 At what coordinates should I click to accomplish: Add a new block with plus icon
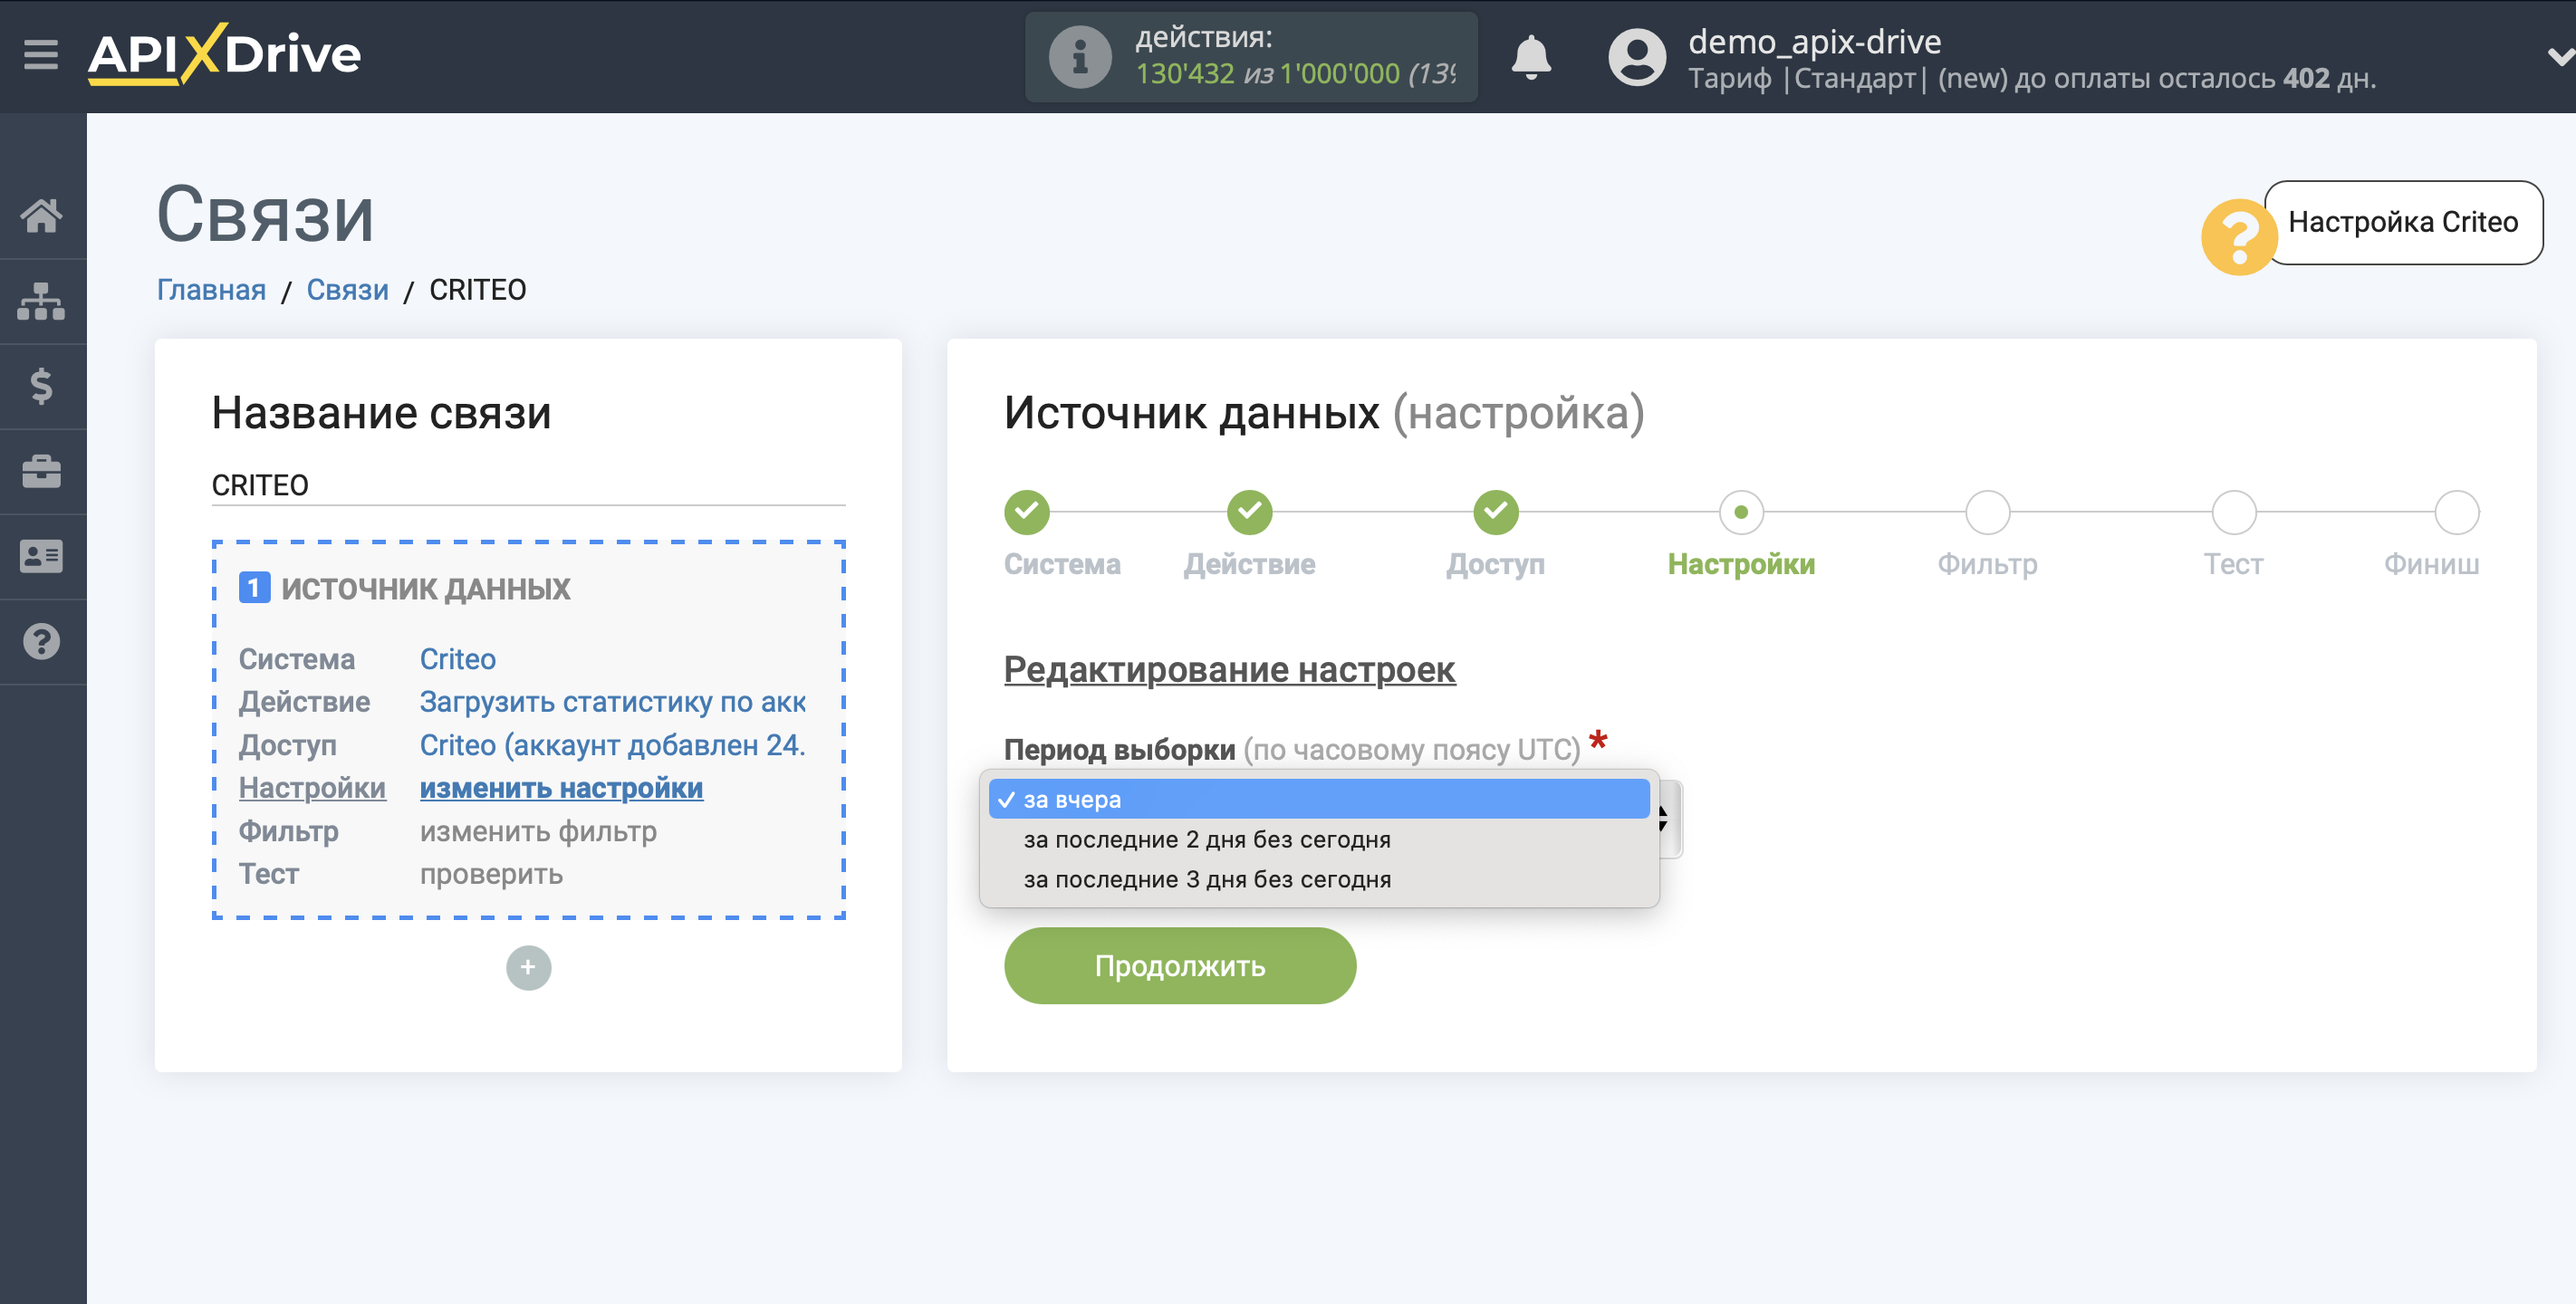click(x=528, y=968)
